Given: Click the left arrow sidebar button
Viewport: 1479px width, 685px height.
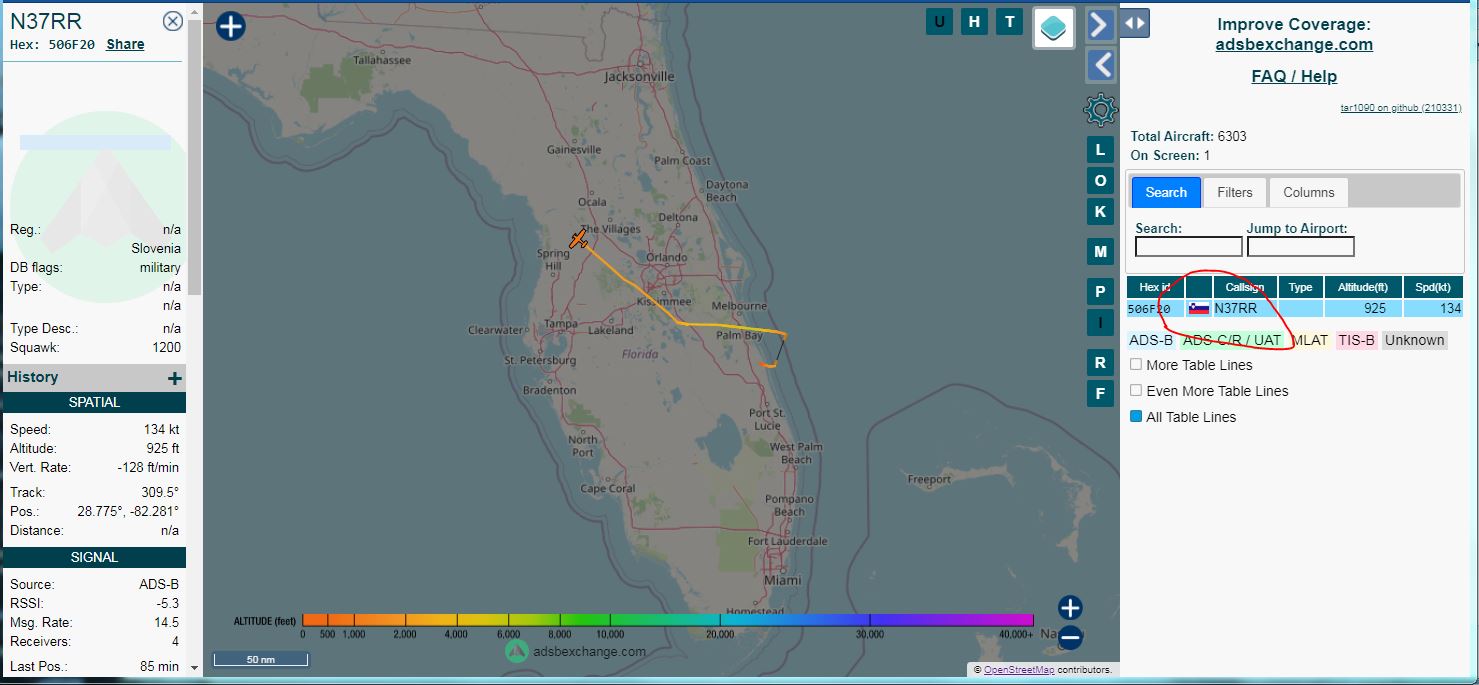Looking at the screenshot, I should point(1100,65).
